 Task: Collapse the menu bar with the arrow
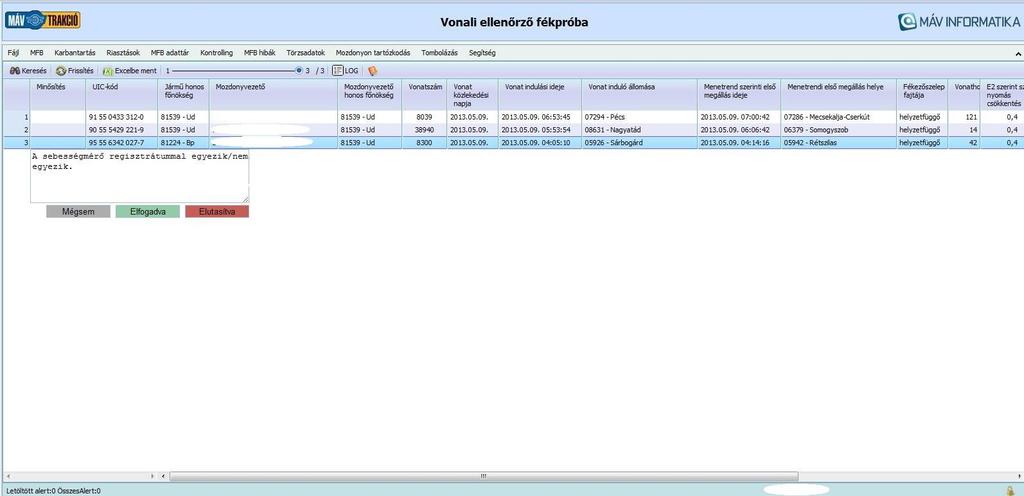[x=1017, y=53]
